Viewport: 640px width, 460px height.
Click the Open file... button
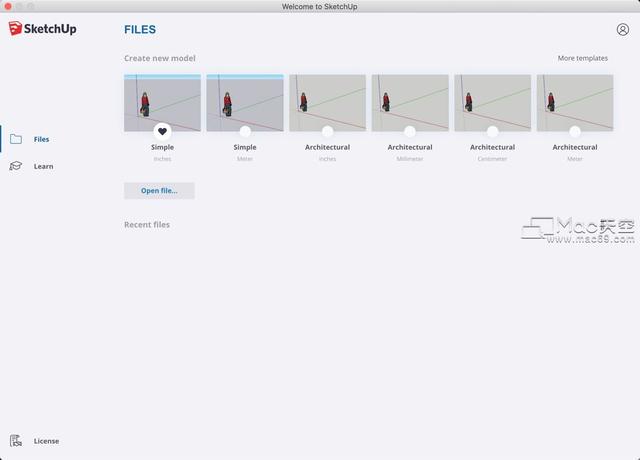point(159,191)
